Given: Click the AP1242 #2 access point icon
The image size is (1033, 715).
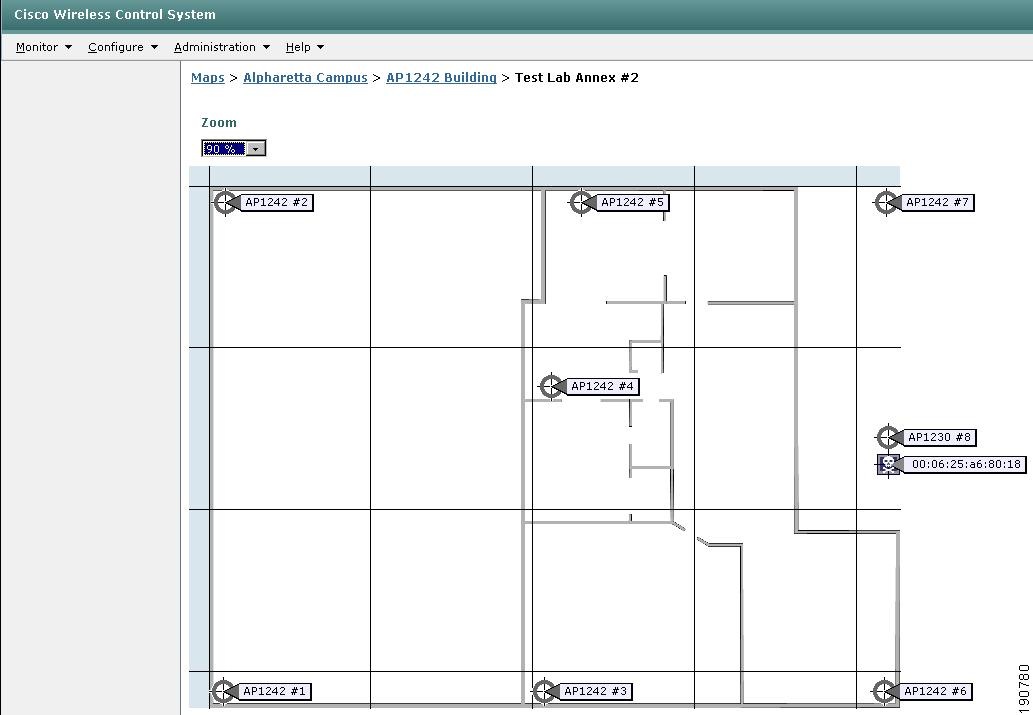Looking at the screenshot, I should (x=225, y=202).
